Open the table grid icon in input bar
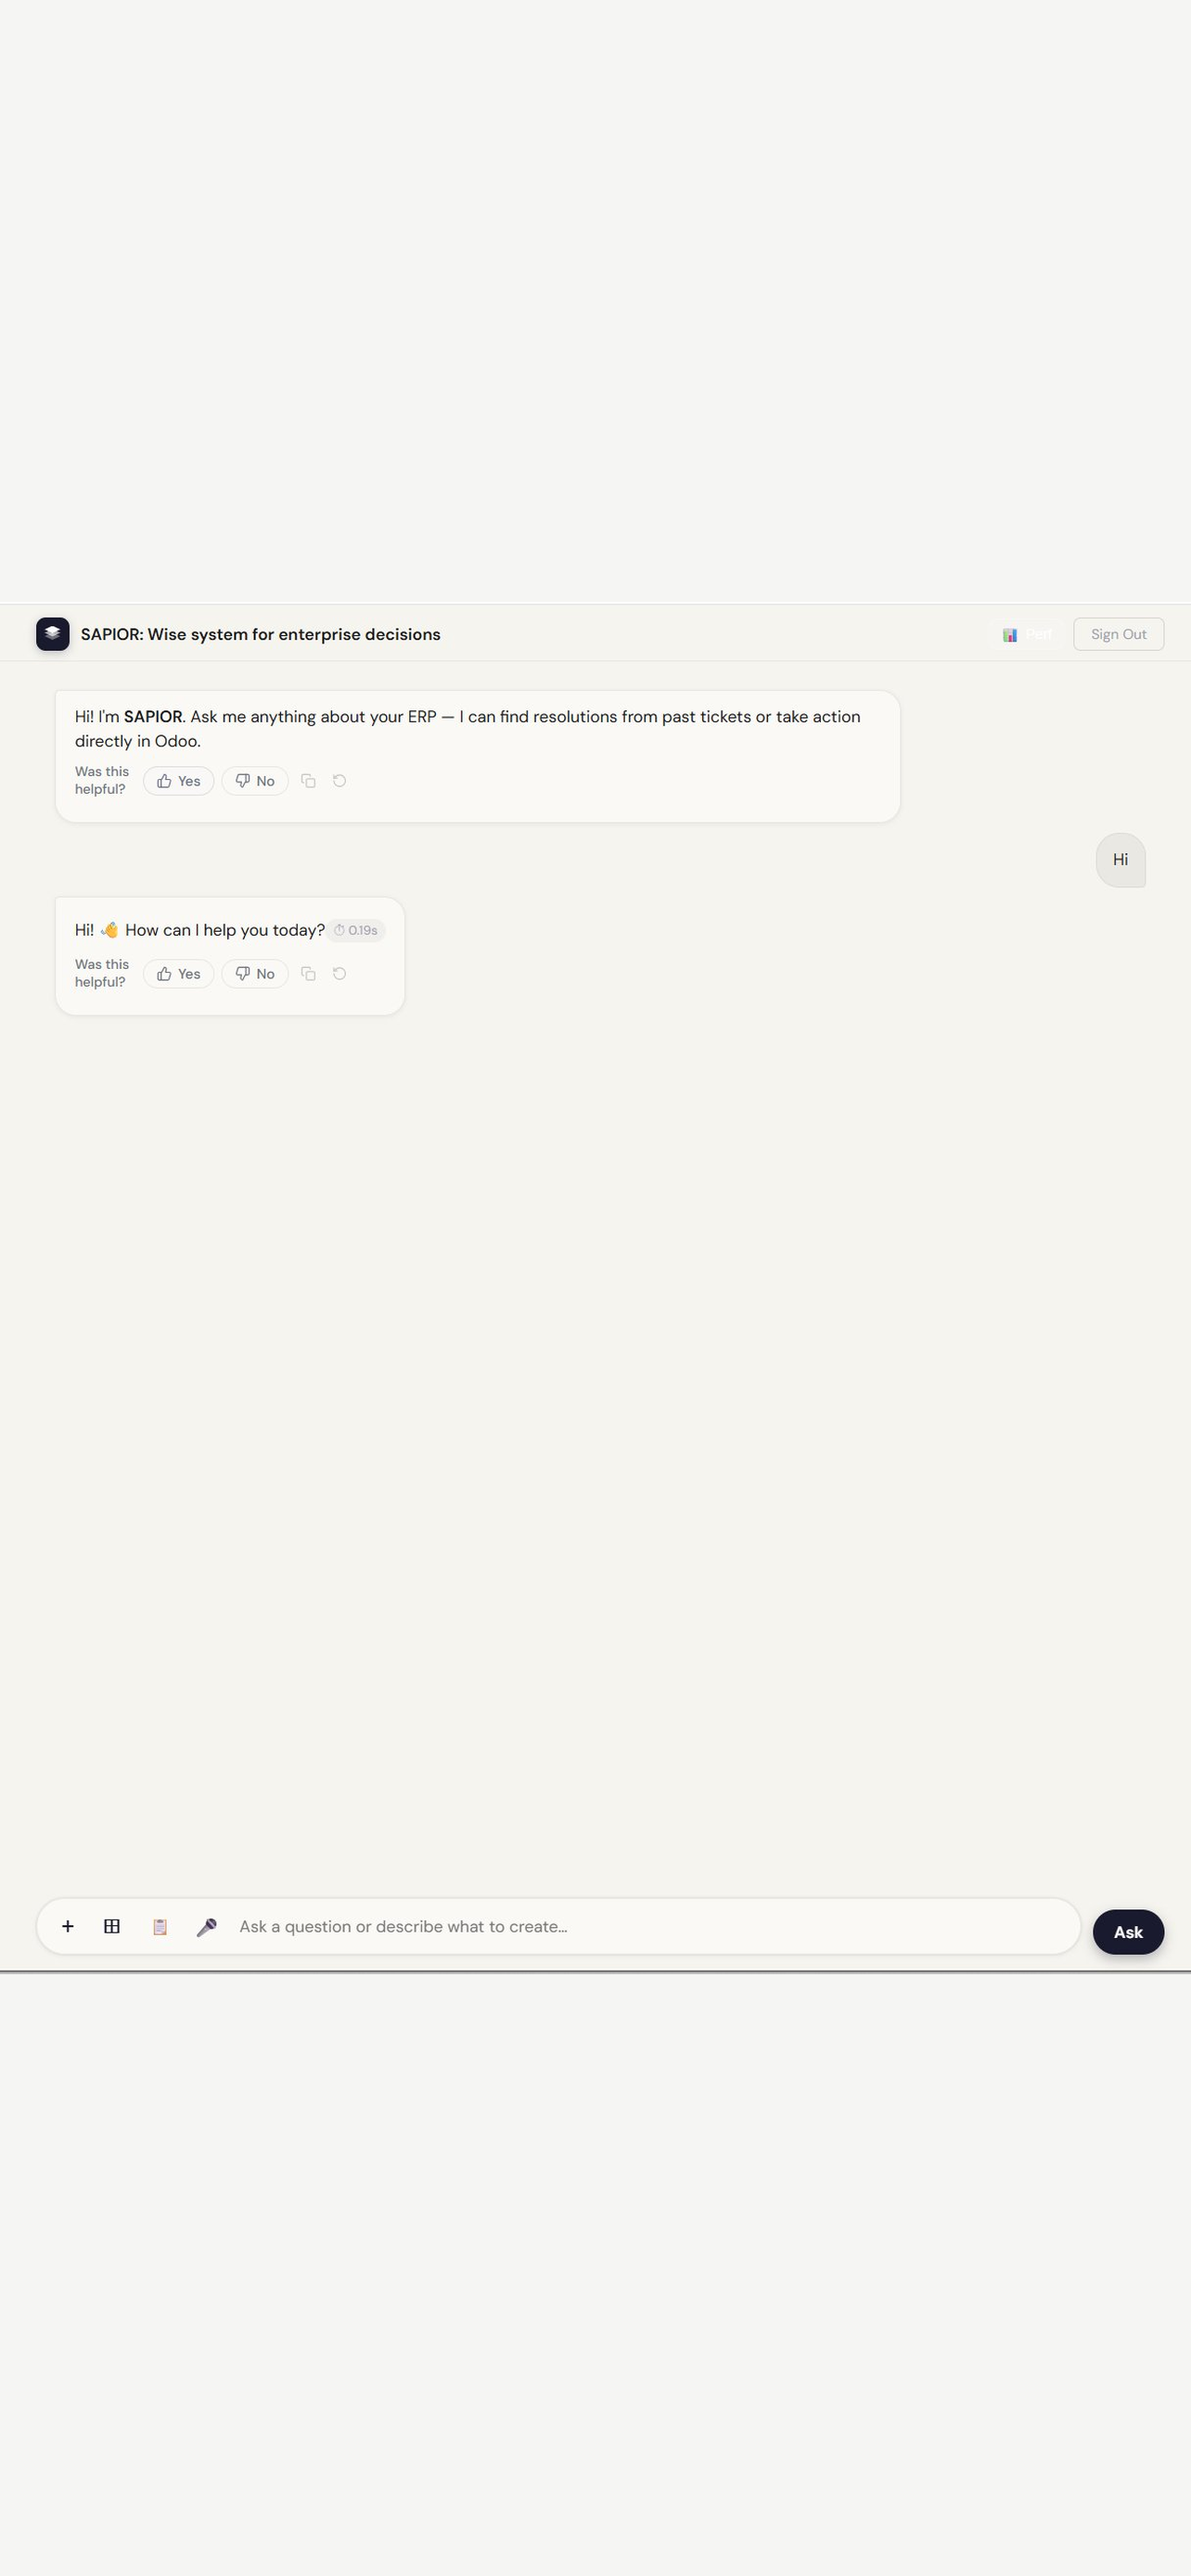Image resolution: width=1191 pixels, height=2576 pixels. coord(112,1926)
